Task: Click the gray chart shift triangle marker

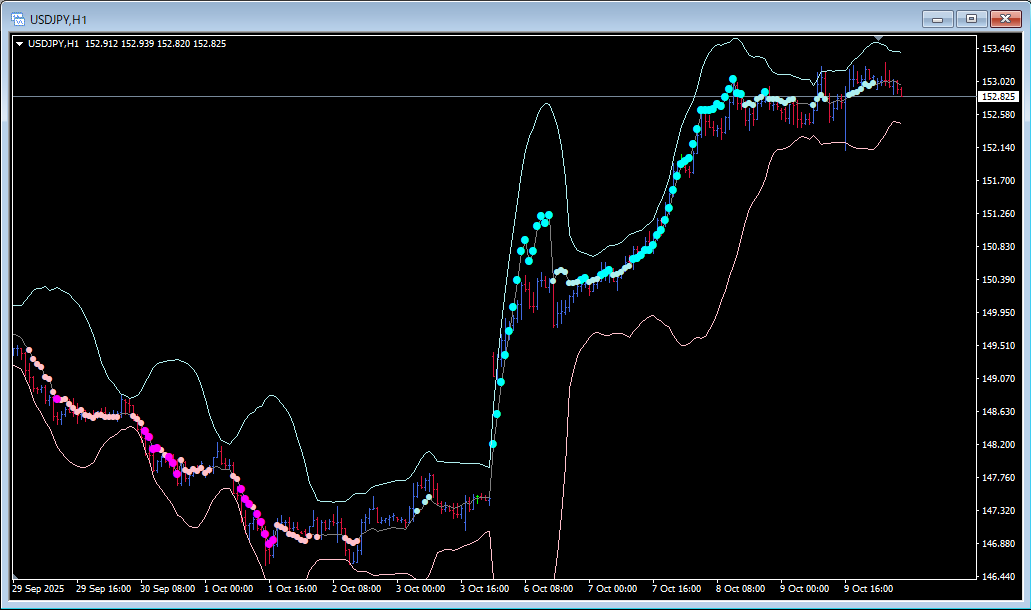Action: click(879, 39)
